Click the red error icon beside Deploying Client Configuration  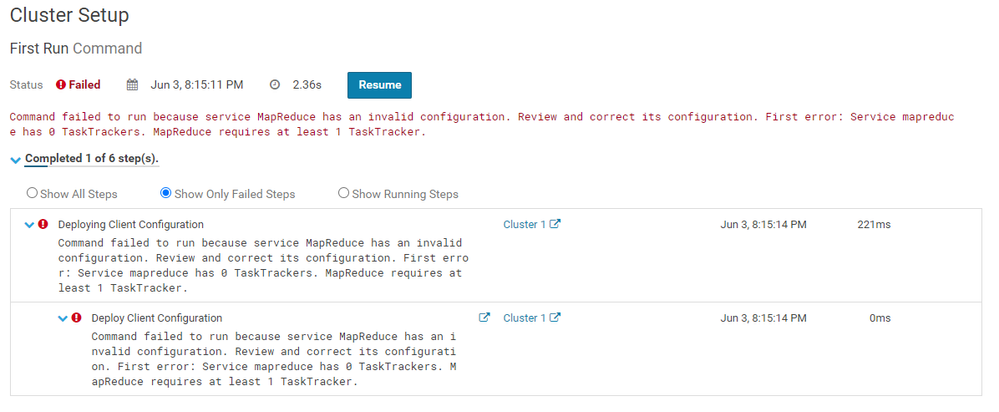point(43,224)
